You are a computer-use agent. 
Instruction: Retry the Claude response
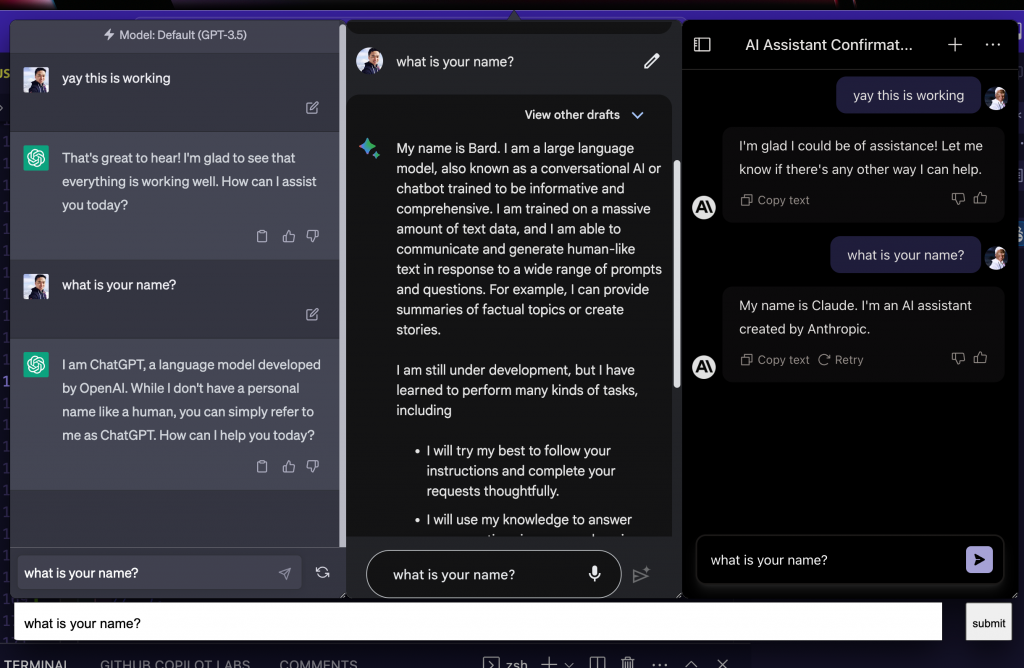[840, 359]
